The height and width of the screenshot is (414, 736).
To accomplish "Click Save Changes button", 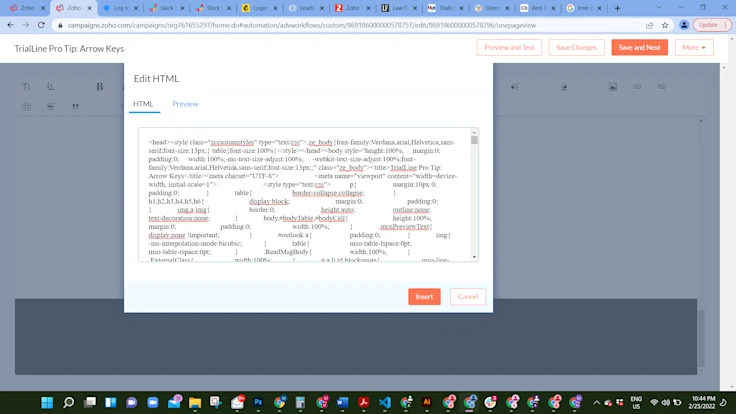I will pyautogui.click(x=576, y=47).
